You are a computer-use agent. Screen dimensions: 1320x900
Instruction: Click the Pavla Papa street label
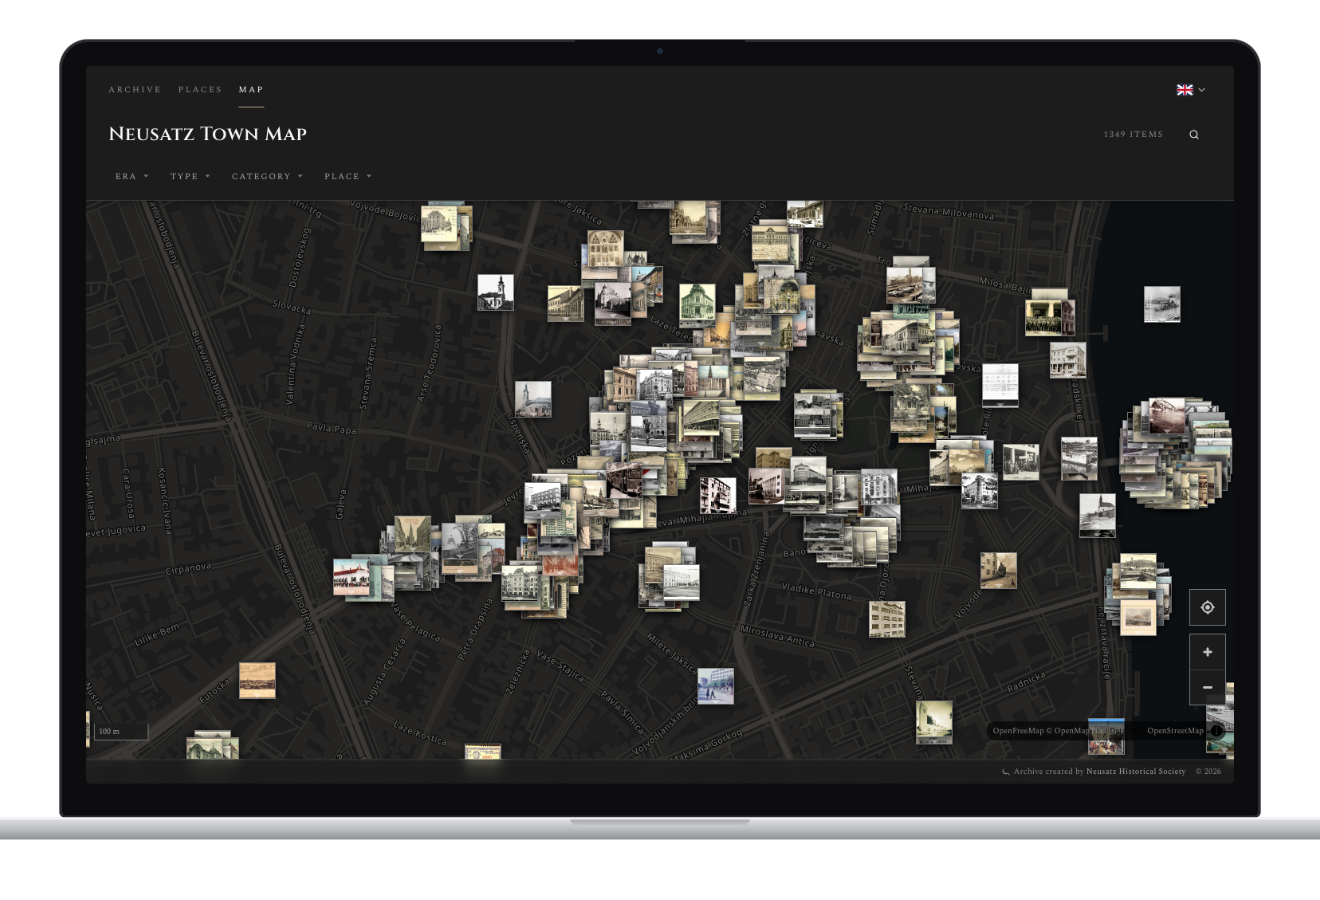pyautogui.click(x=331, y=429)
